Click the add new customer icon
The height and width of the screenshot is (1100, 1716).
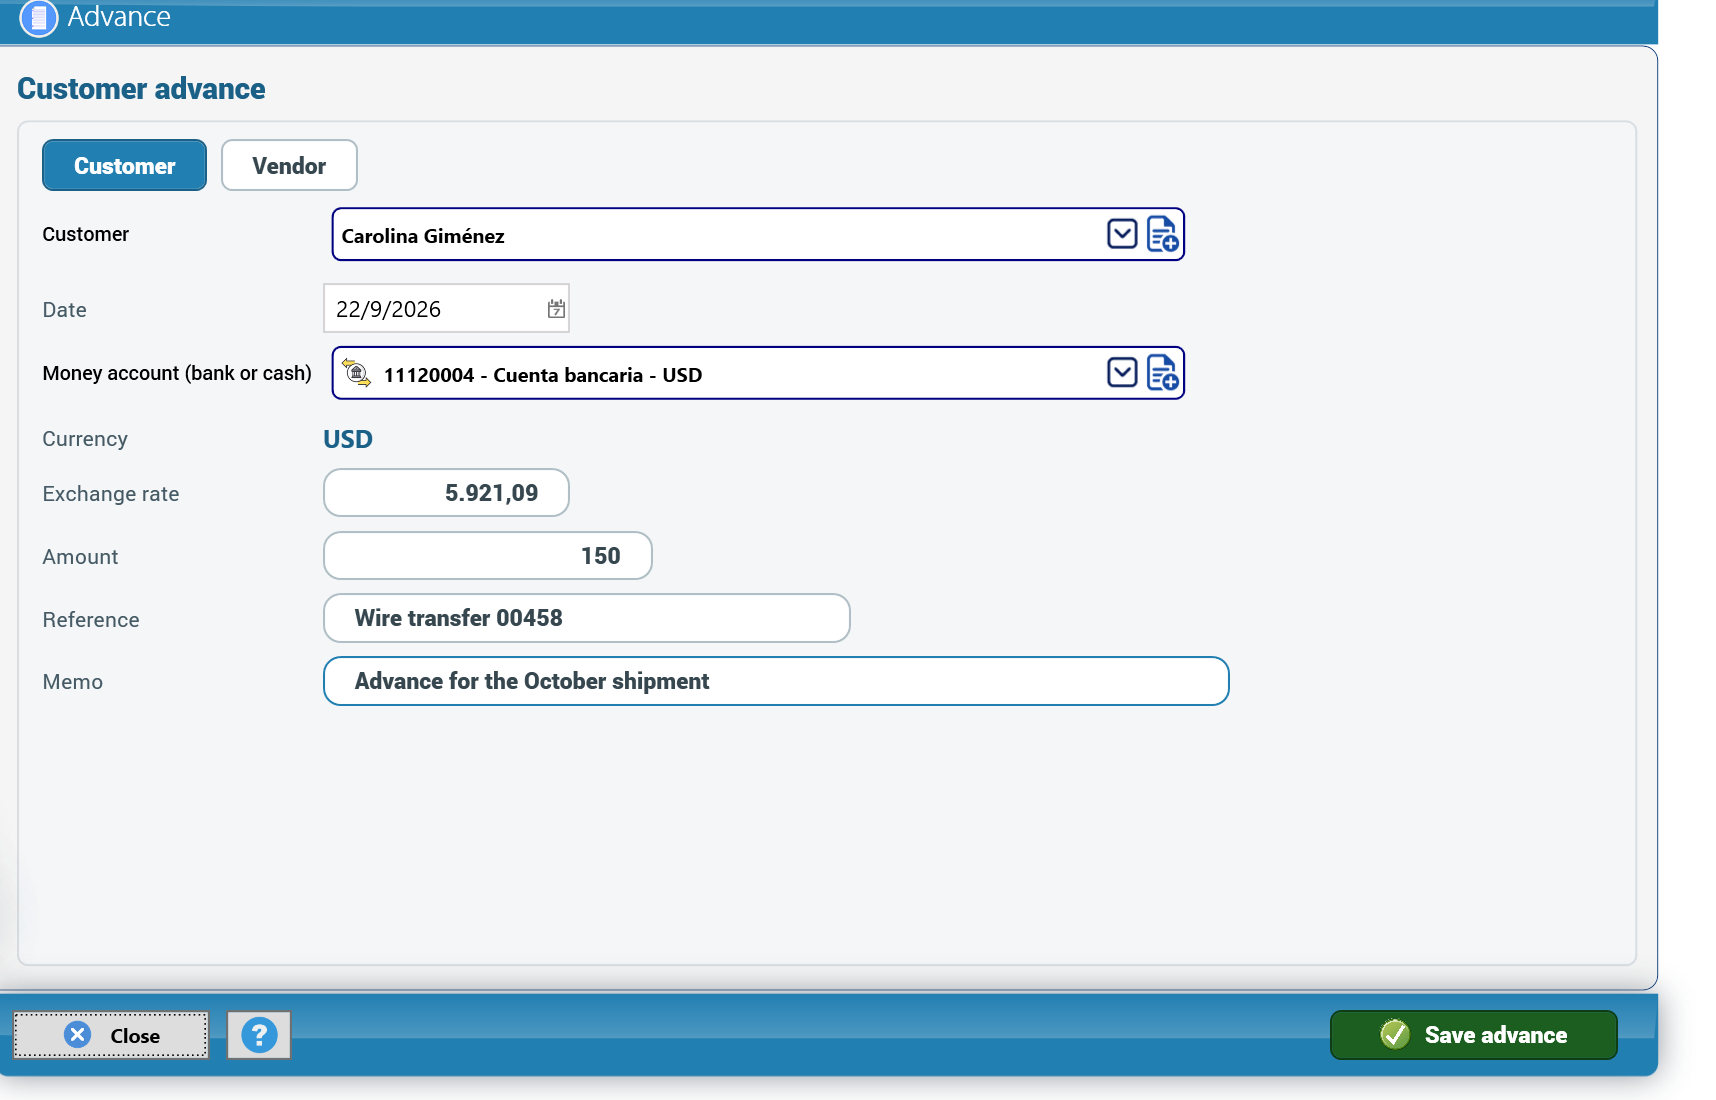(1163, 234)
